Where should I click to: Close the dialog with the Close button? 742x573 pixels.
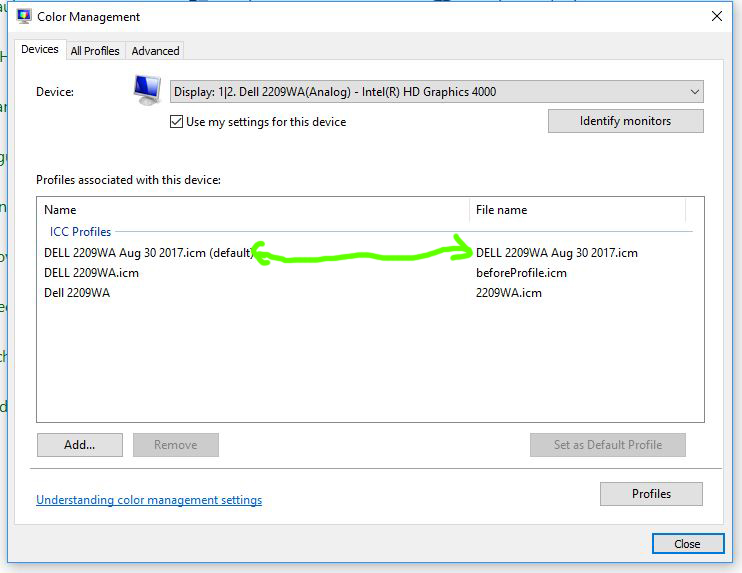687,544
